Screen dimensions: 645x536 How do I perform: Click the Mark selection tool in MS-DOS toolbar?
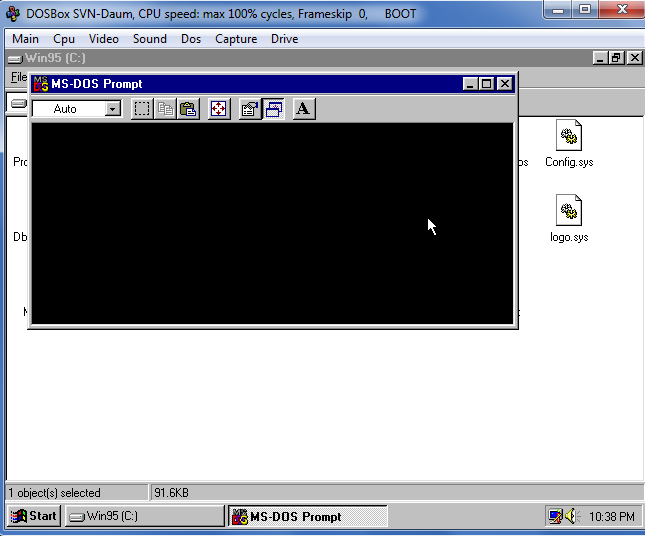click(x=142, y=109)
